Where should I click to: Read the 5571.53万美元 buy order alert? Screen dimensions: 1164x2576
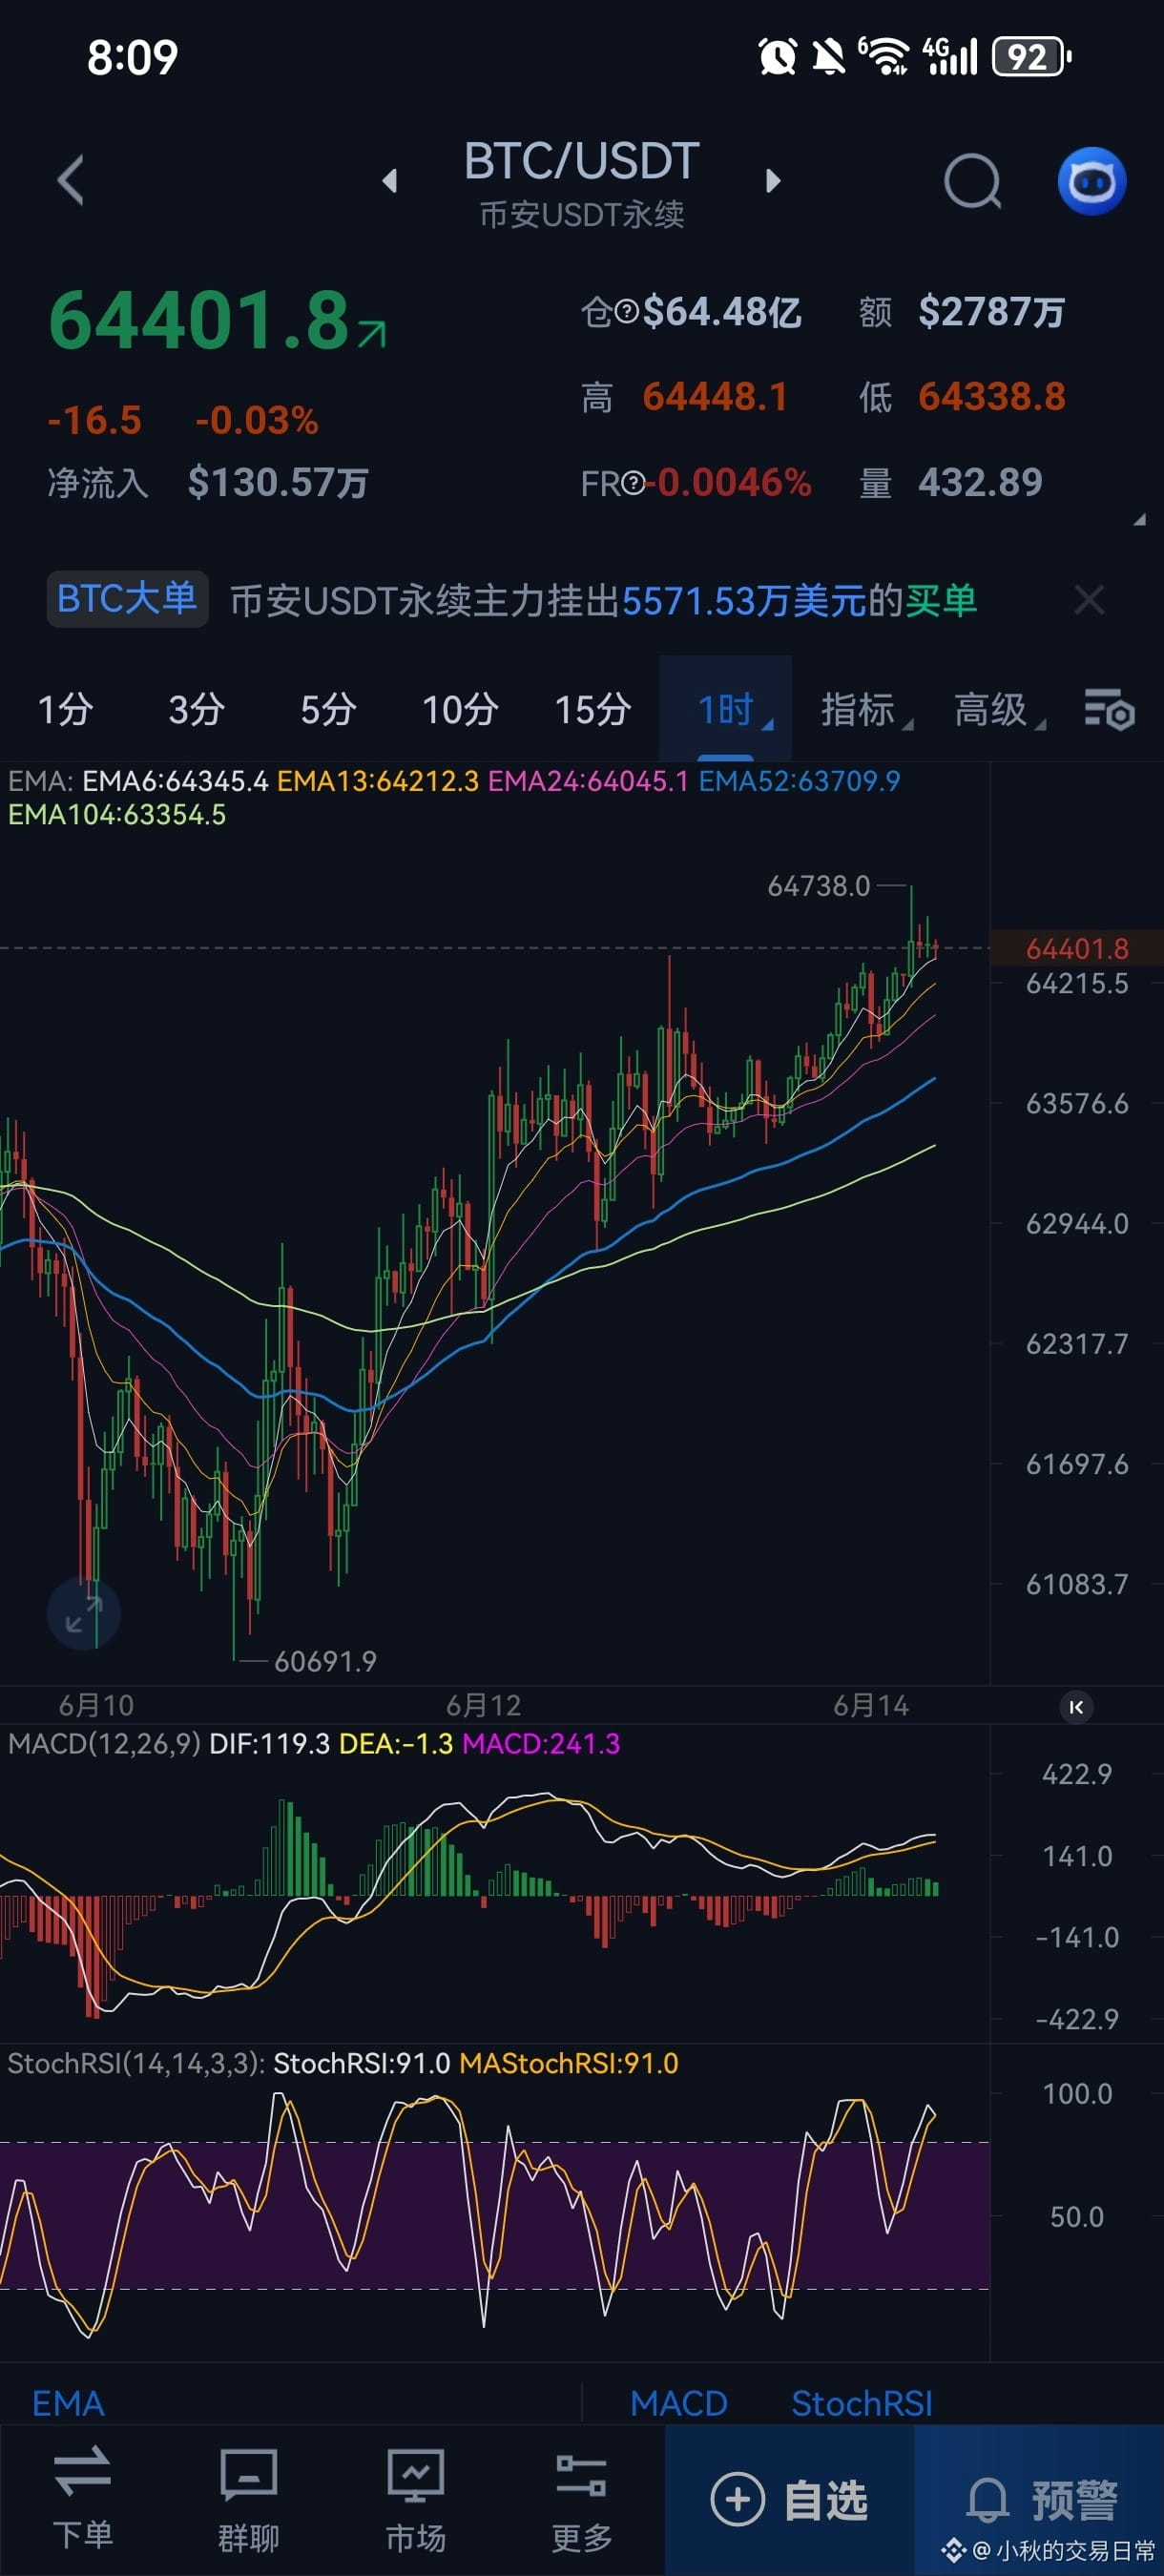603,601
